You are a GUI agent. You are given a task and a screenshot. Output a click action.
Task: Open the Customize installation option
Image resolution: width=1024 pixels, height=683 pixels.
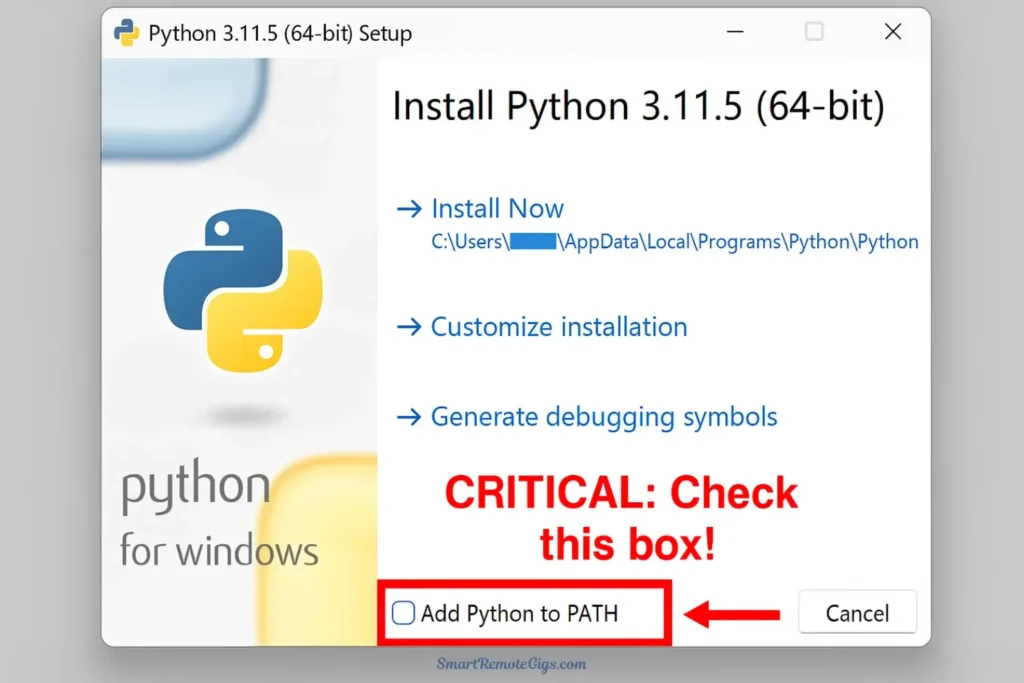[x=558, y=327]
